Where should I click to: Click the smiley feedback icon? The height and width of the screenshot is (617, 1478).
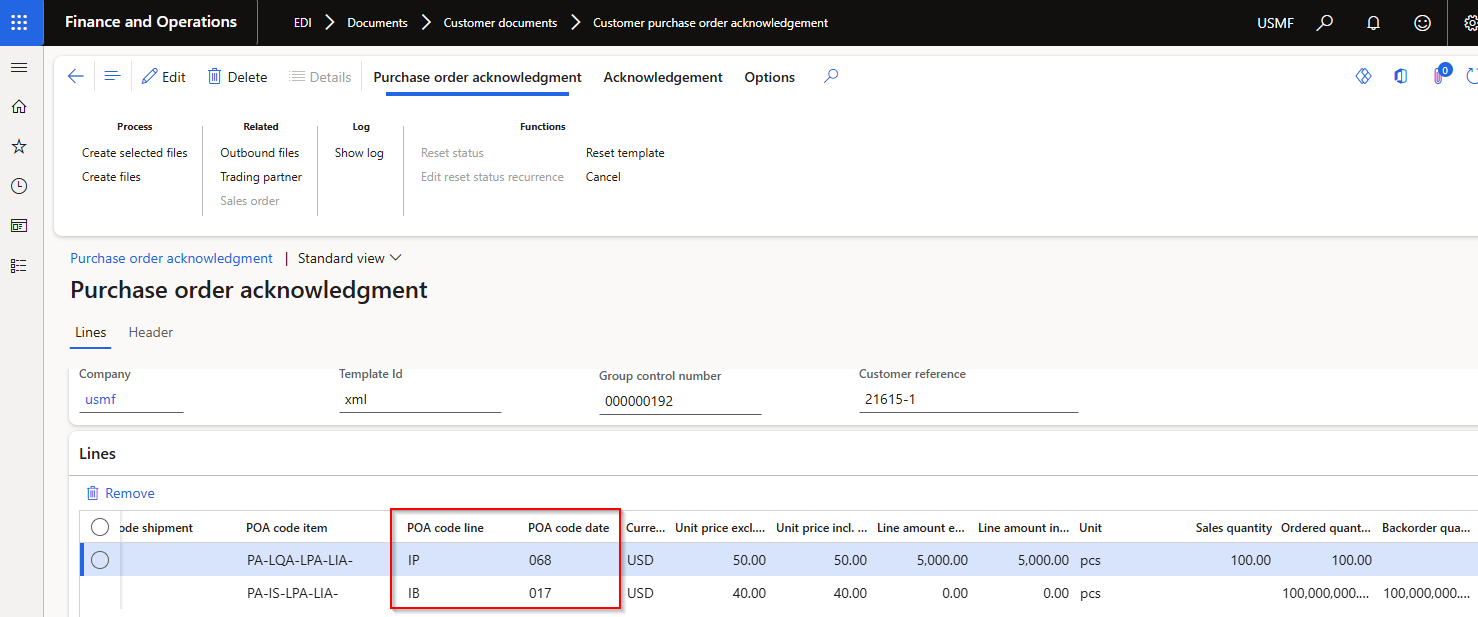pos(1422,22)
